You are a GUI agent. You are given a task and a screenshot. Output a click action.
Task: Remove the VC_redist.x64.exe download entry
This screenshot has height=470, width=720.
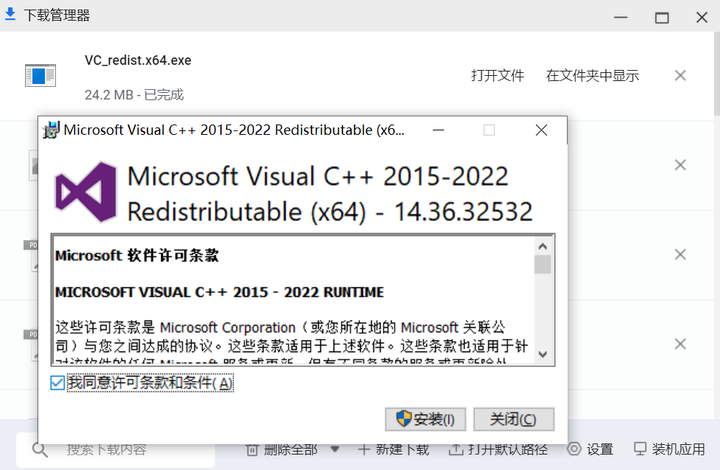click(680, 75)
